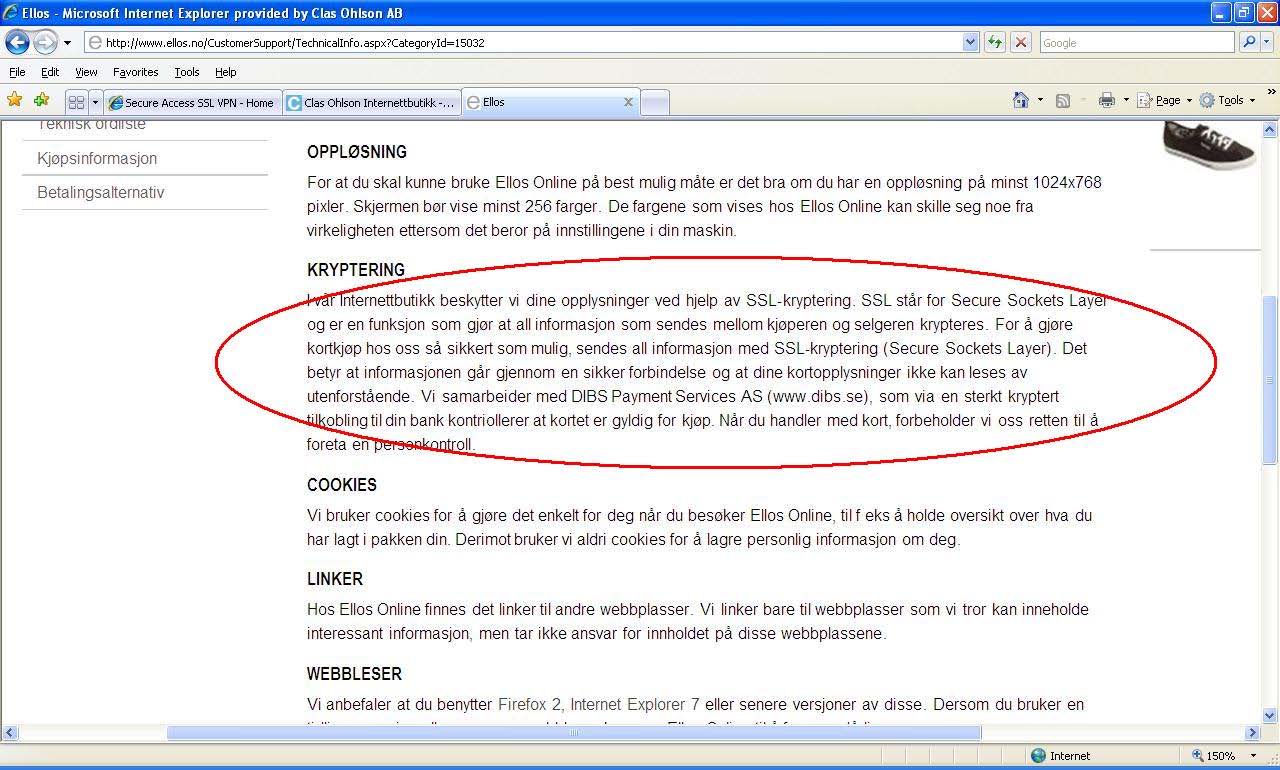The width and height of the screenshot is (1280, 770).
Task: Open a new blank tab
Action: point(655,102)
